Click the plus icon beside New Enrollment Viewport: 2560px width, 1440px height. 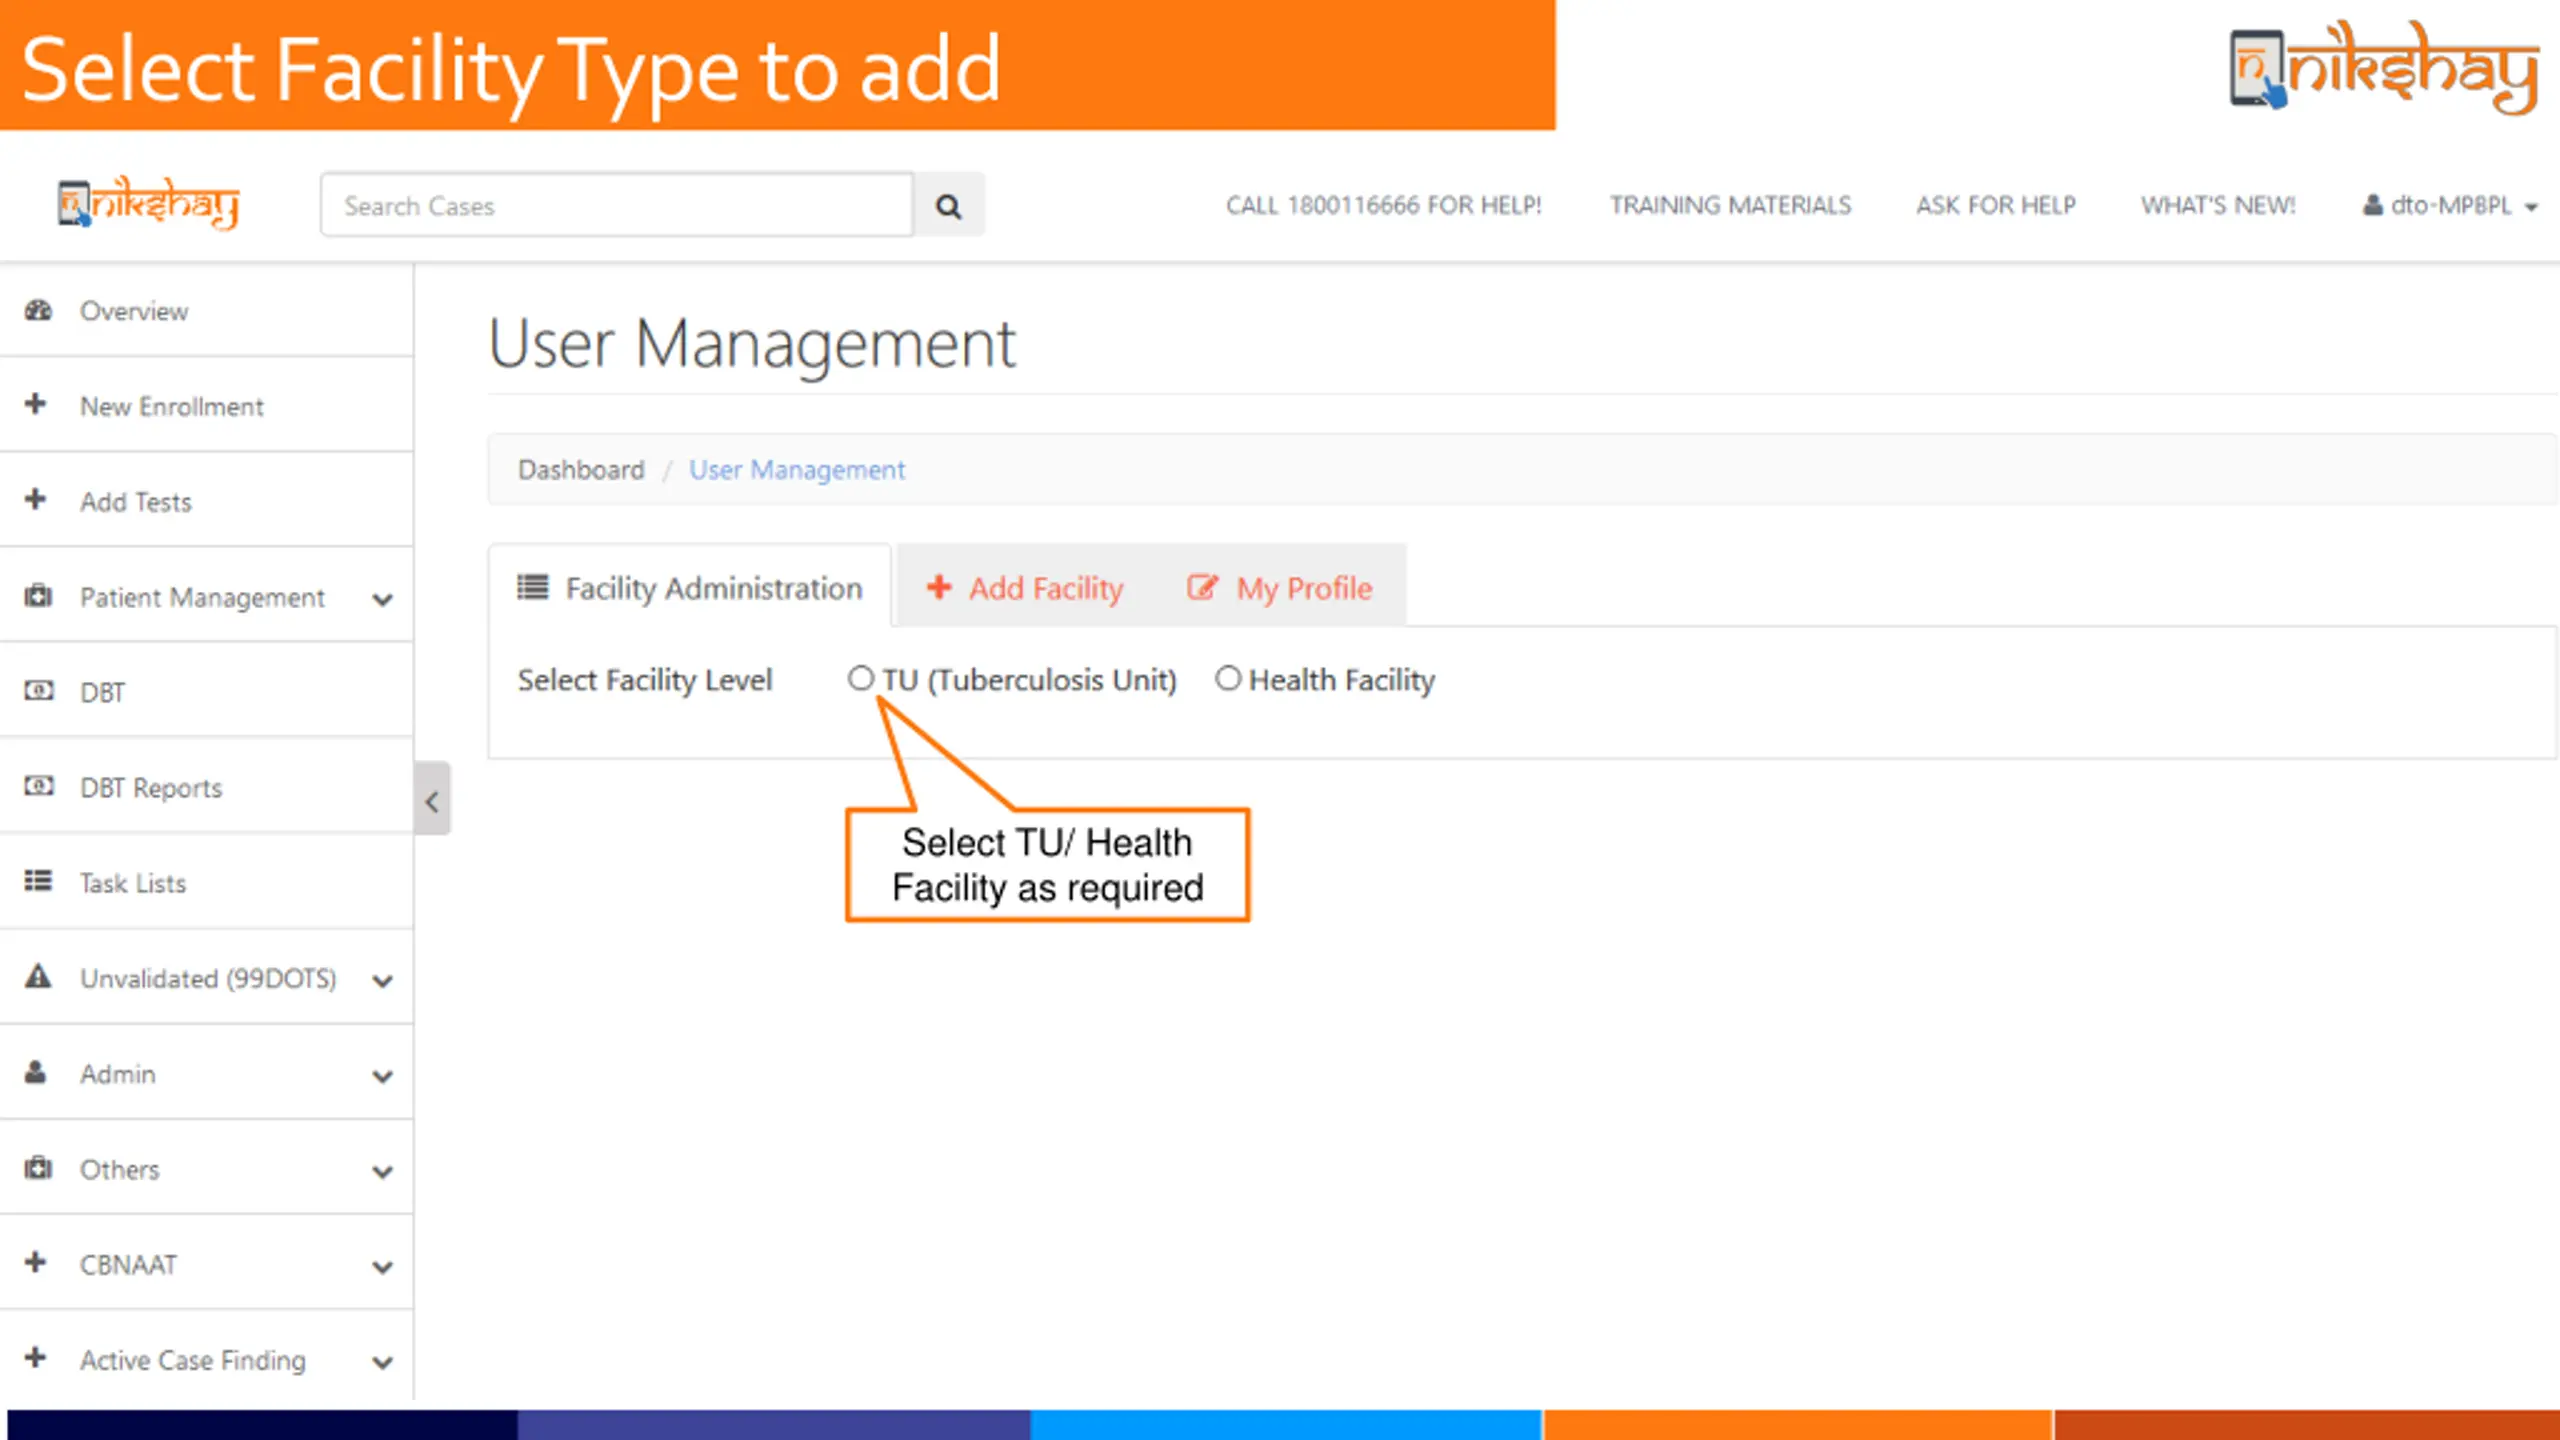click(36, 404)
